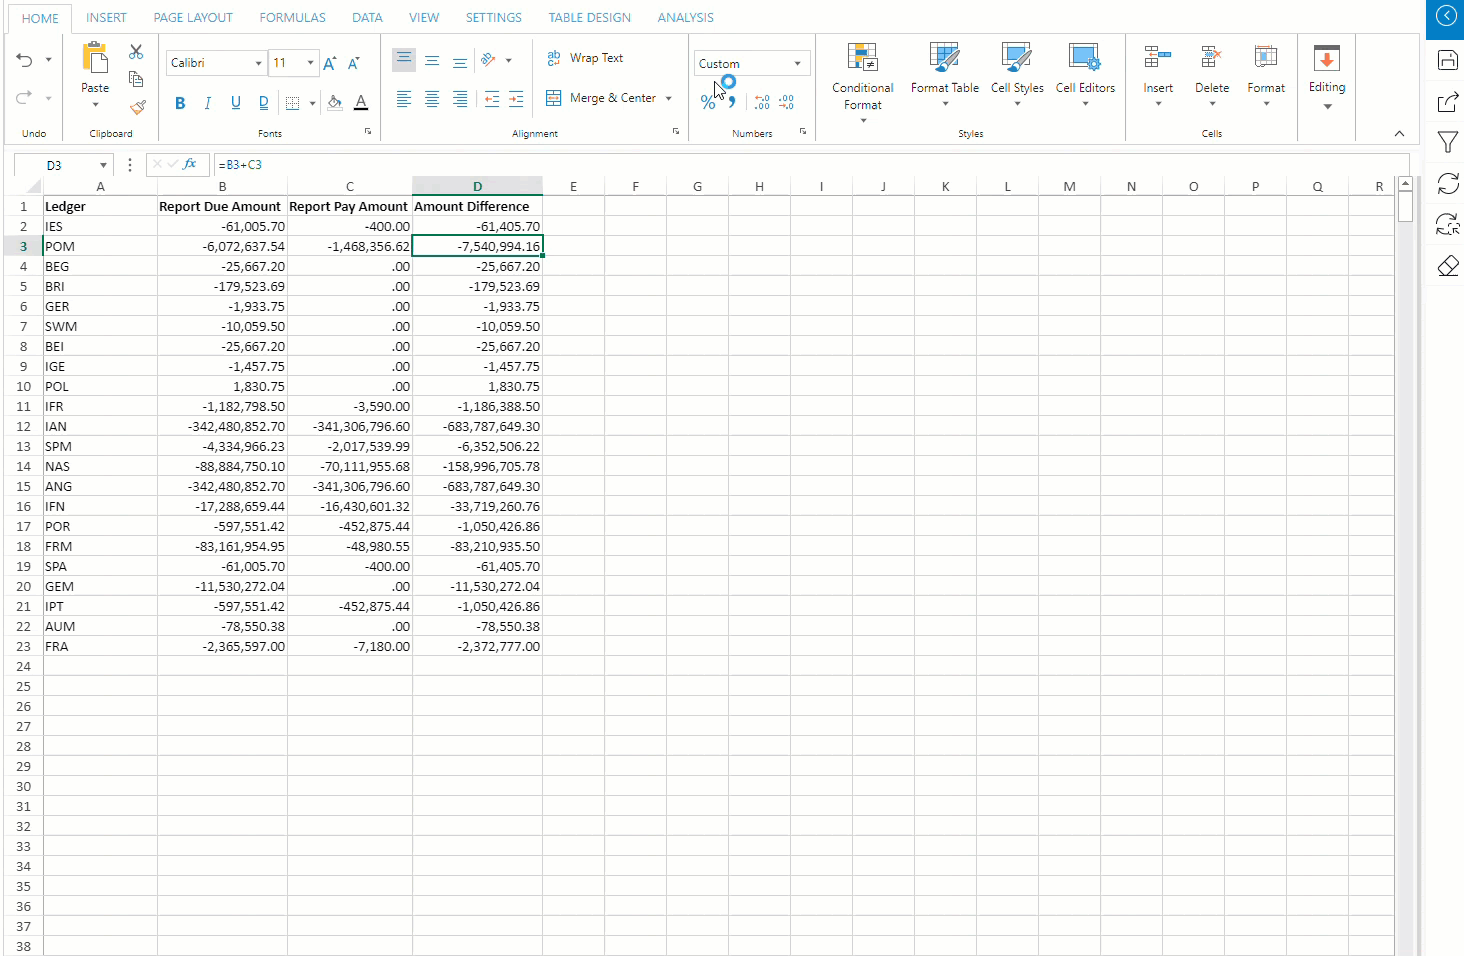Click the save icon in right sidebar
Screen dimensions: 1464x956
pyautogui.click(x=1447, y=60)
